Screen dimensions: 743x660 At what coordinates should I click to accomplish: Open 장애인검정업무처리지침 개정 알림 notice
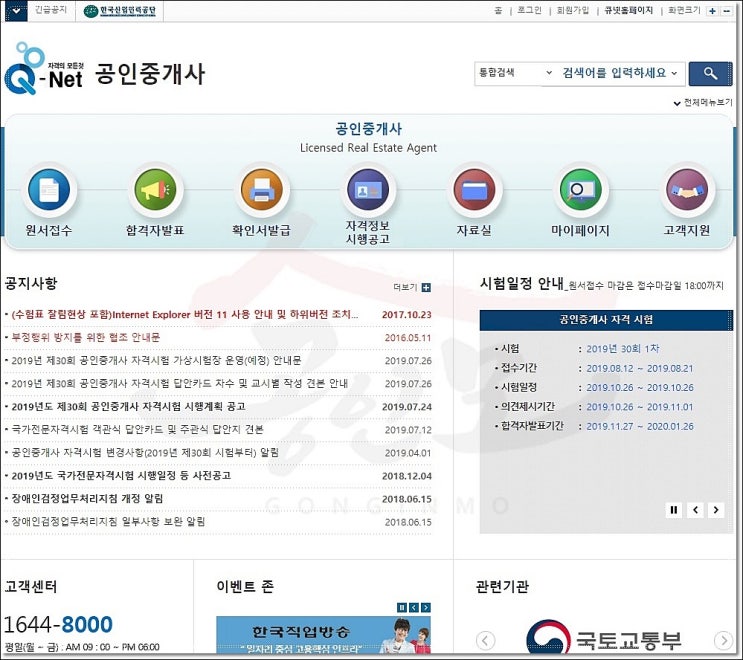point(87,498)
